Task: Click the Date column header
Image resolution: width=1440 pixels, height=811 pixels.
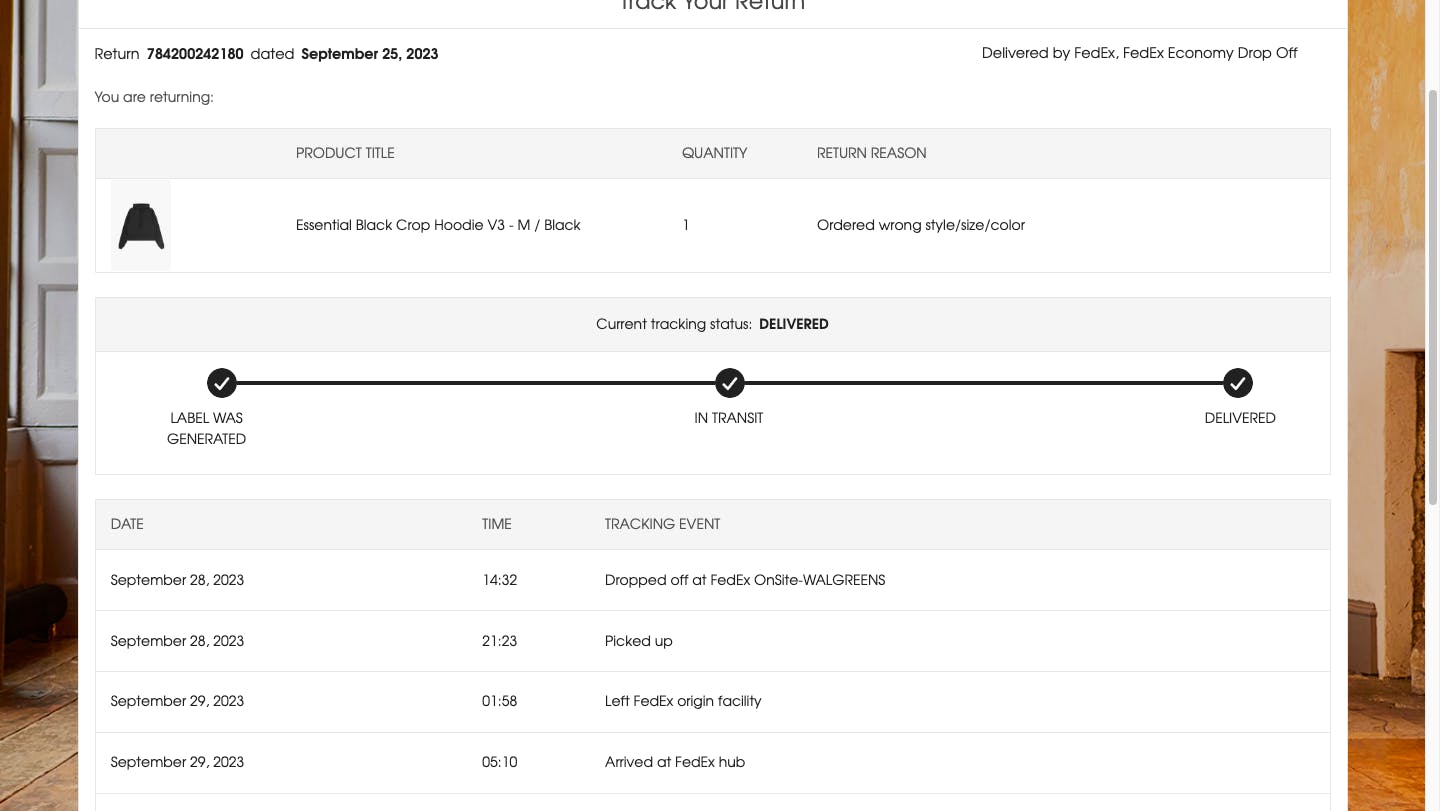Action: pyautogui.click(x=127, y=524)
